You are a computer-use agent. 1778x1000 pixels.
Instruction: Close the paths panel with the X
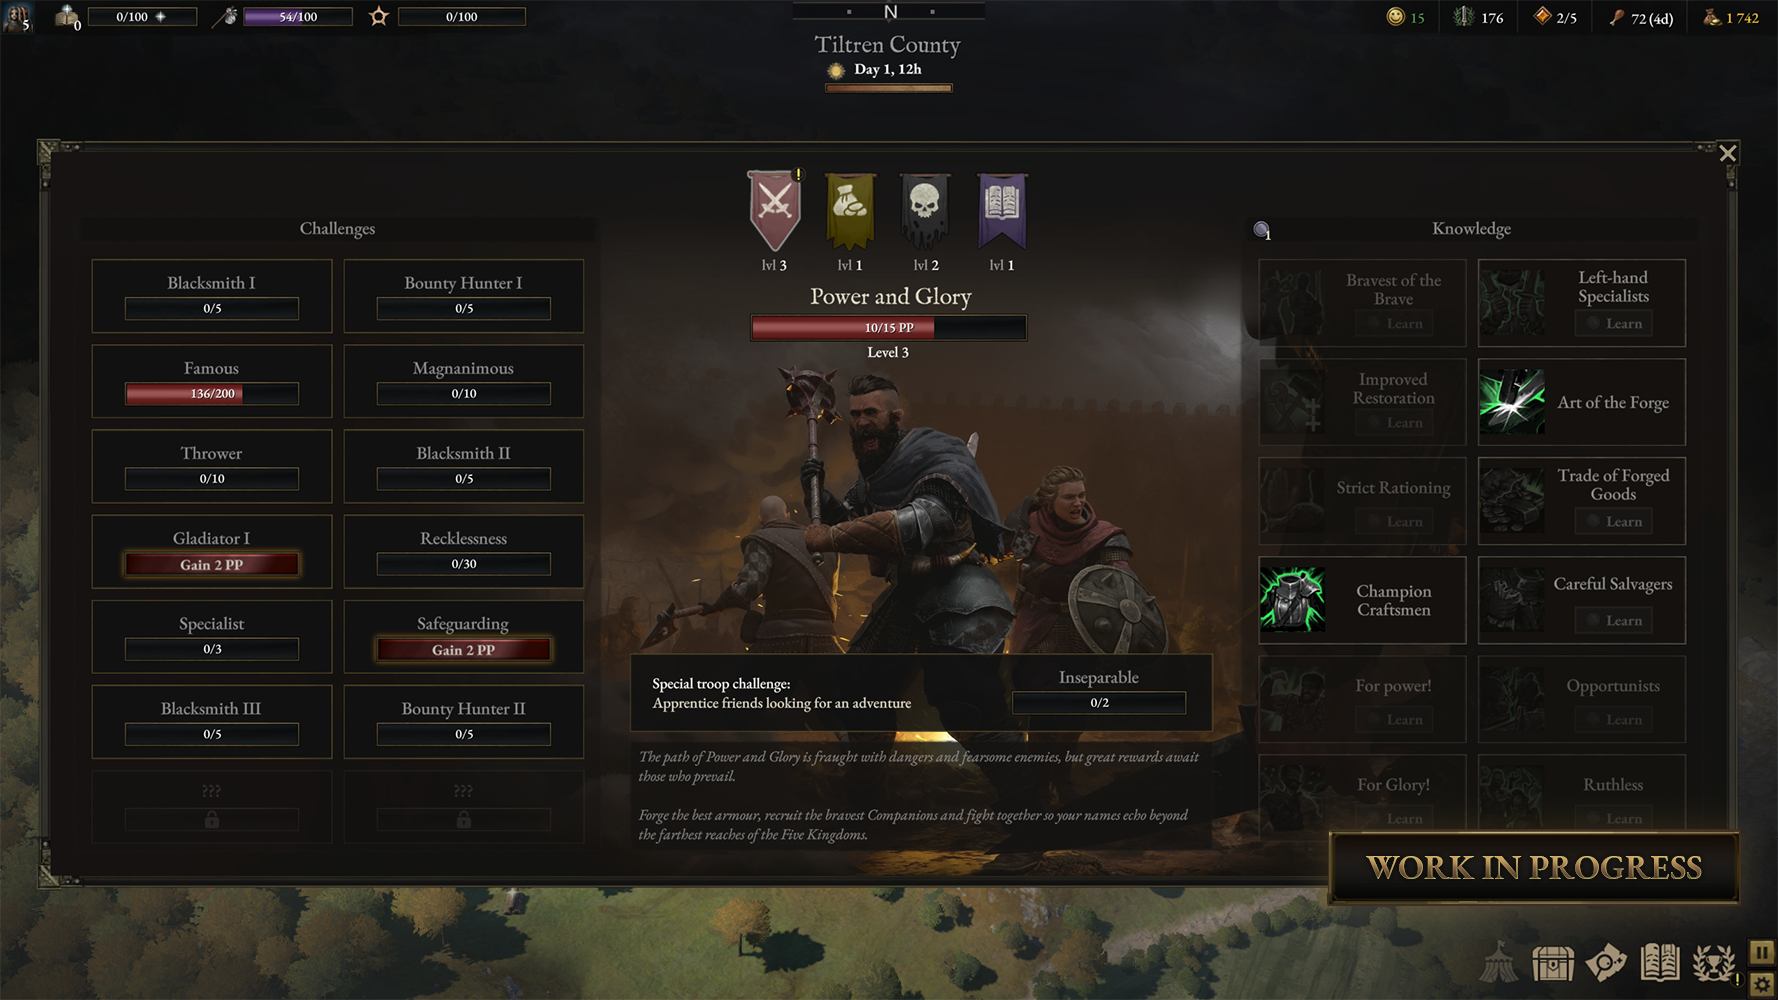point(1728,153)
